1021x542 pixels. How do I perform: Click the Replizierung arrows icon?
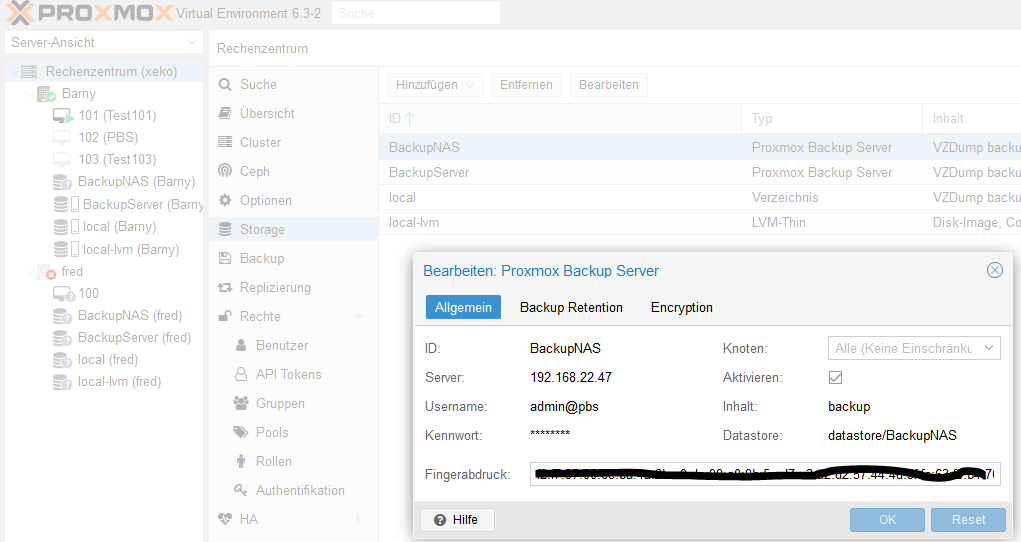(x=225, y=287)
